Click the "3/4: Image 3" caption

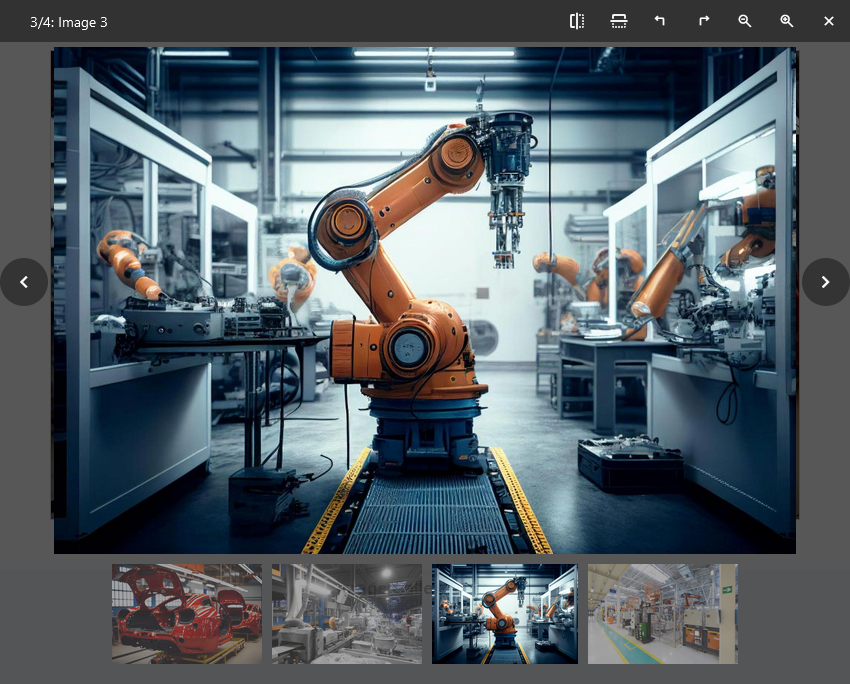(x=69, y=22)
